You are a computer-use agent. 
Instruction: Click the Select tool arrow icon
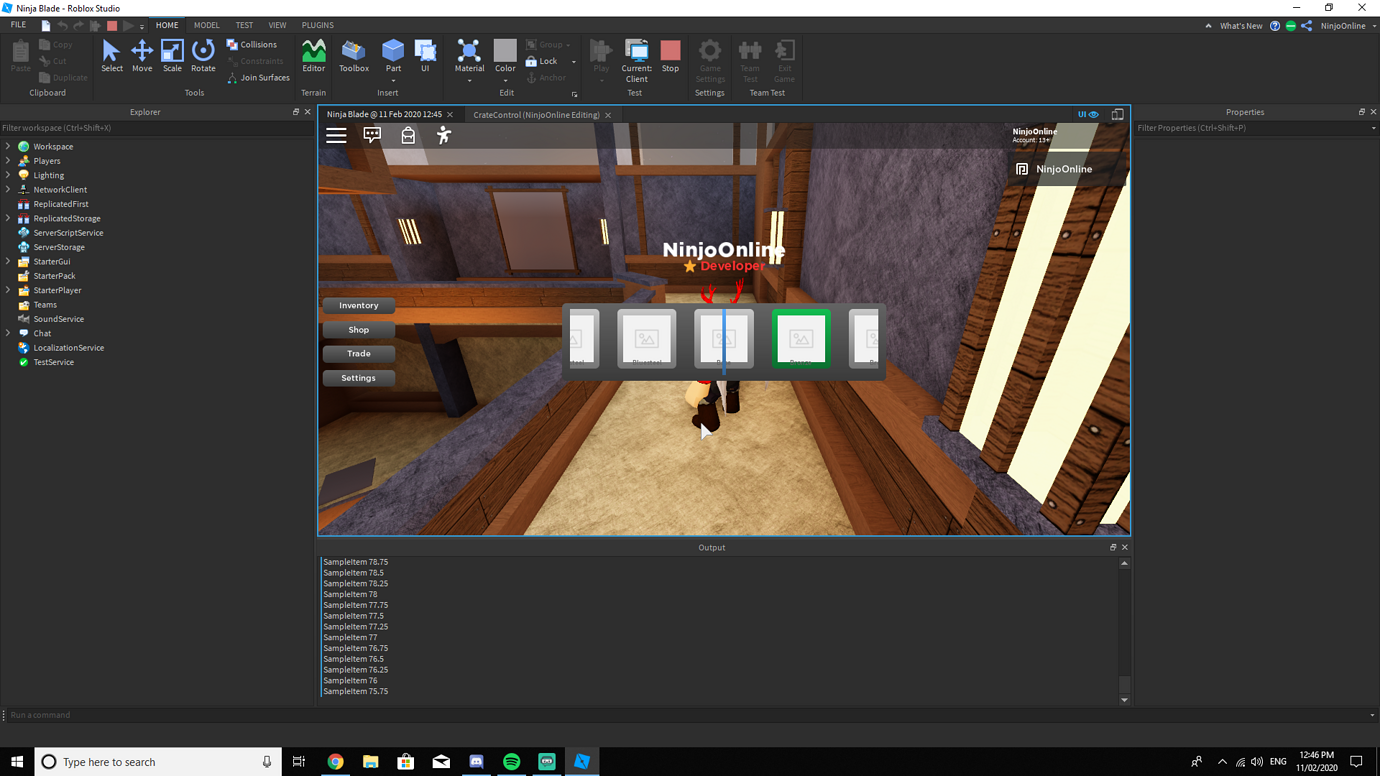point(111,50)
